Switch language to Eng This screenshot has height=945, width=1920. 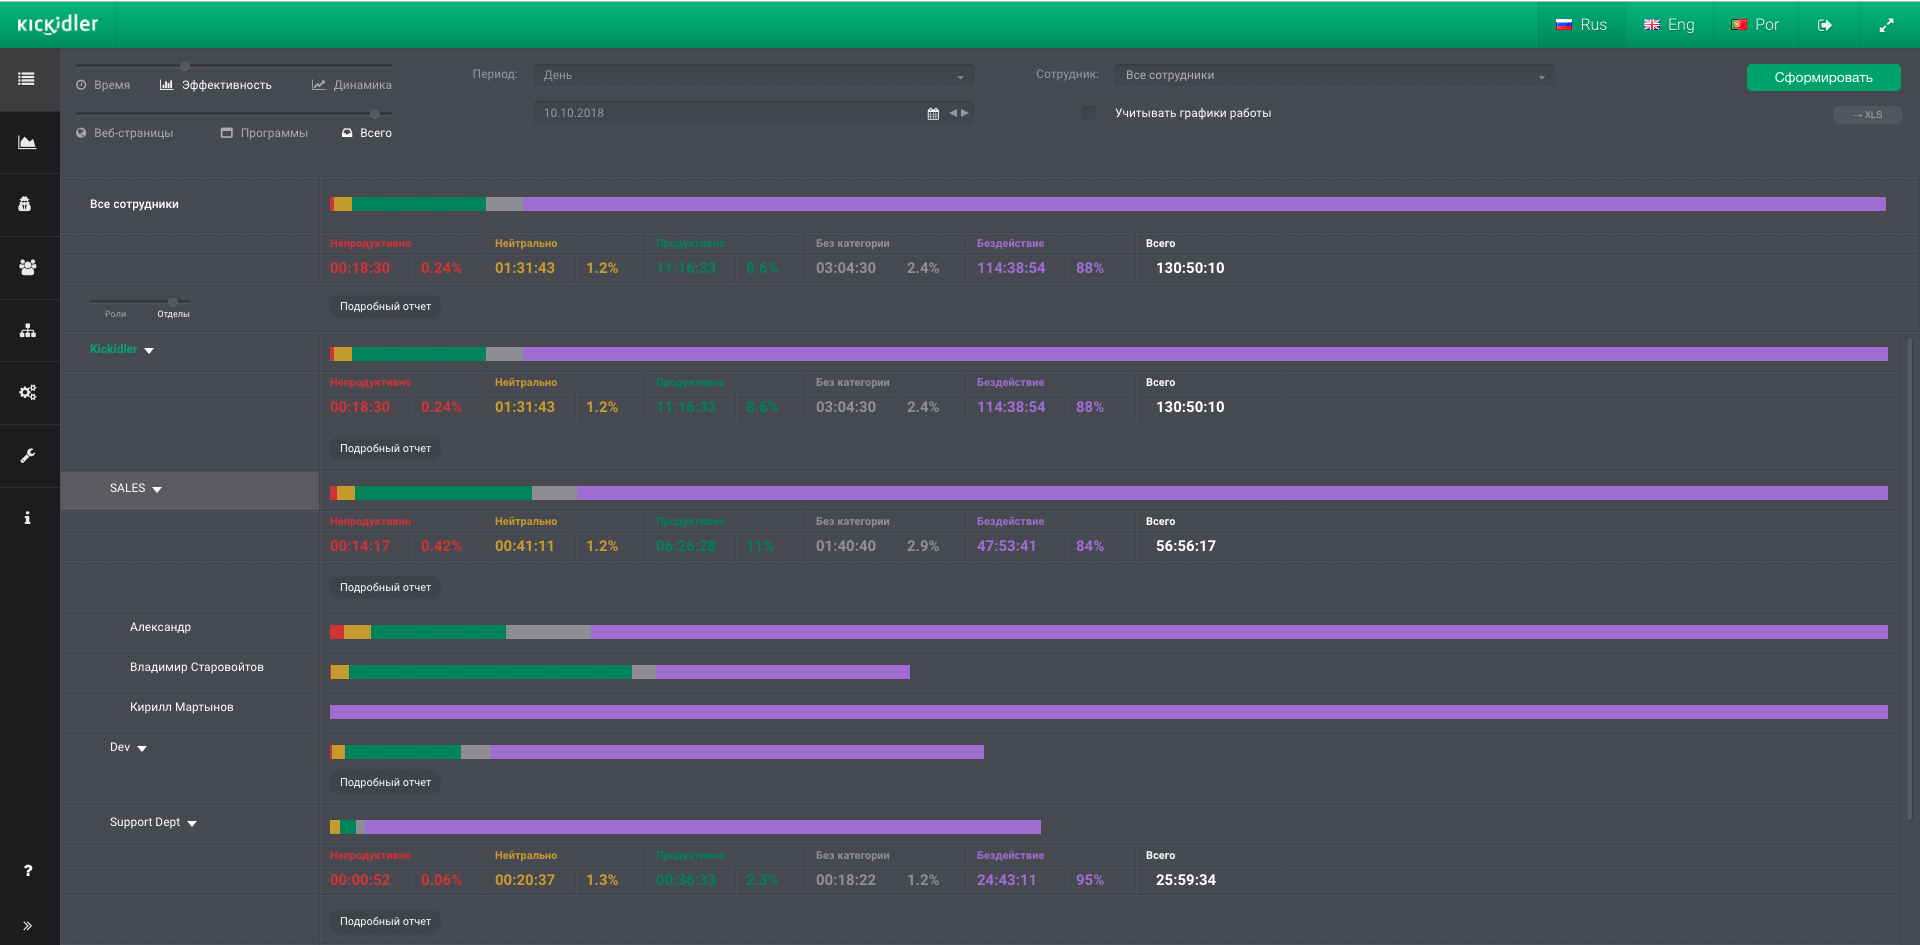click(x=1669, y=25)
